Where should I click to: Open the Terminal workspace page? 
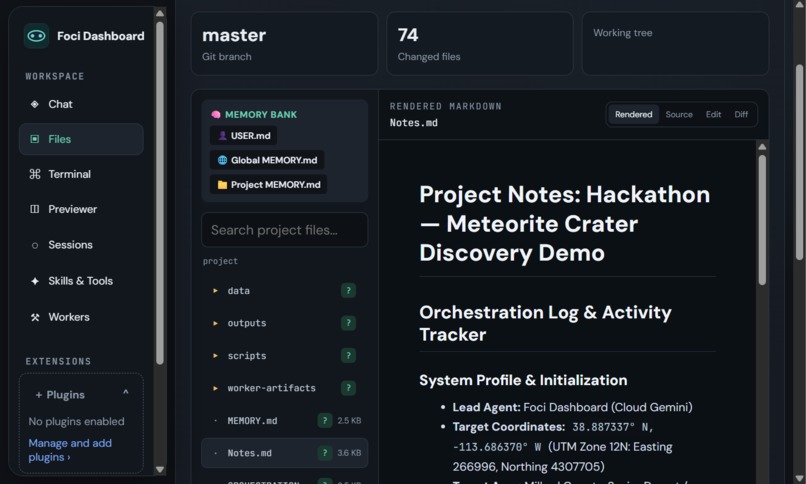pos(81,174)
